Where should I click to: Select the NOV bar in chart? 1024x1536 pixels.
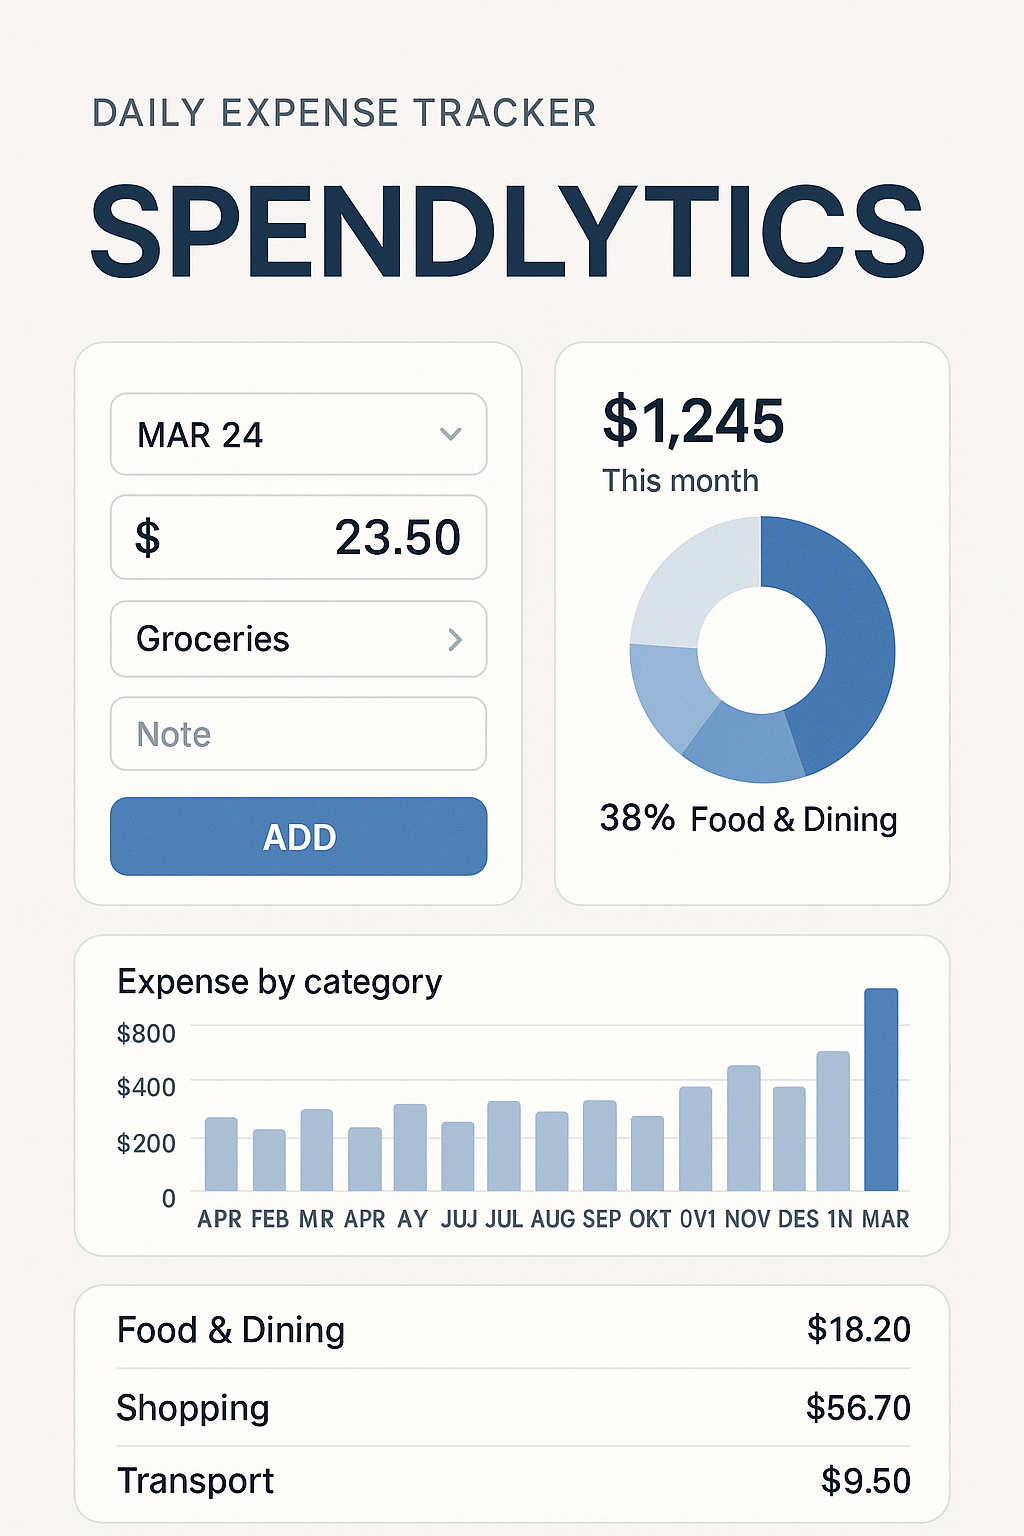click(x=744, y=1128)
